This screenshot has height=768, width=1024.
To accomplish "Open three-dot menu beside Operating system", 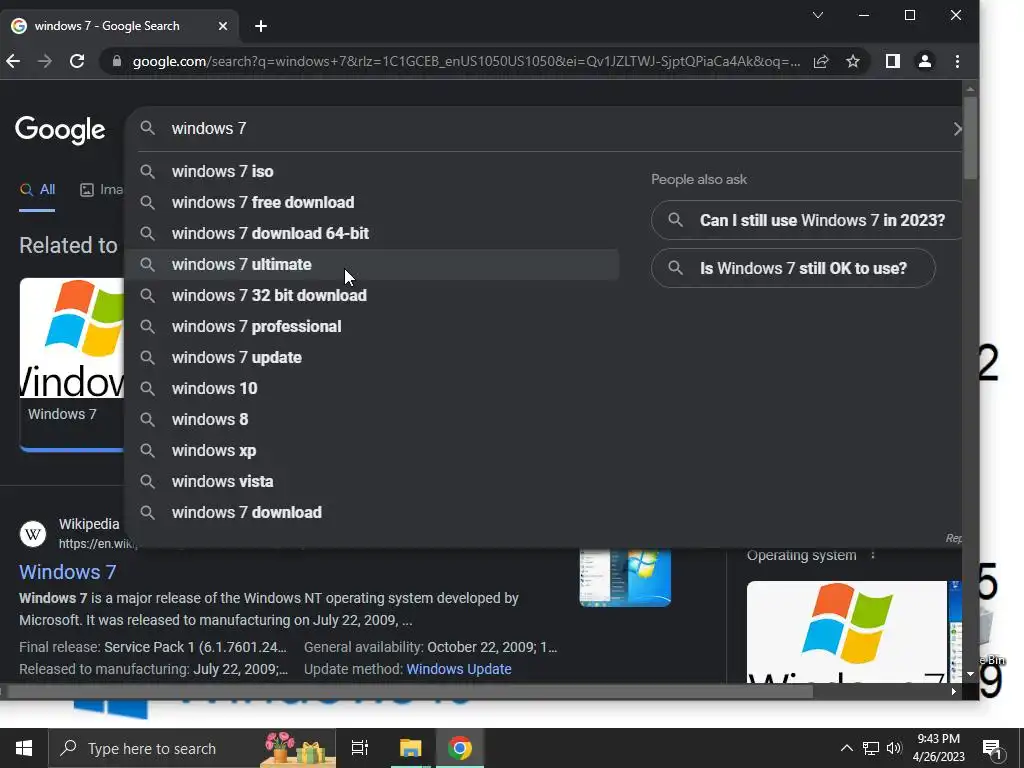I will [x=873, y=555].
